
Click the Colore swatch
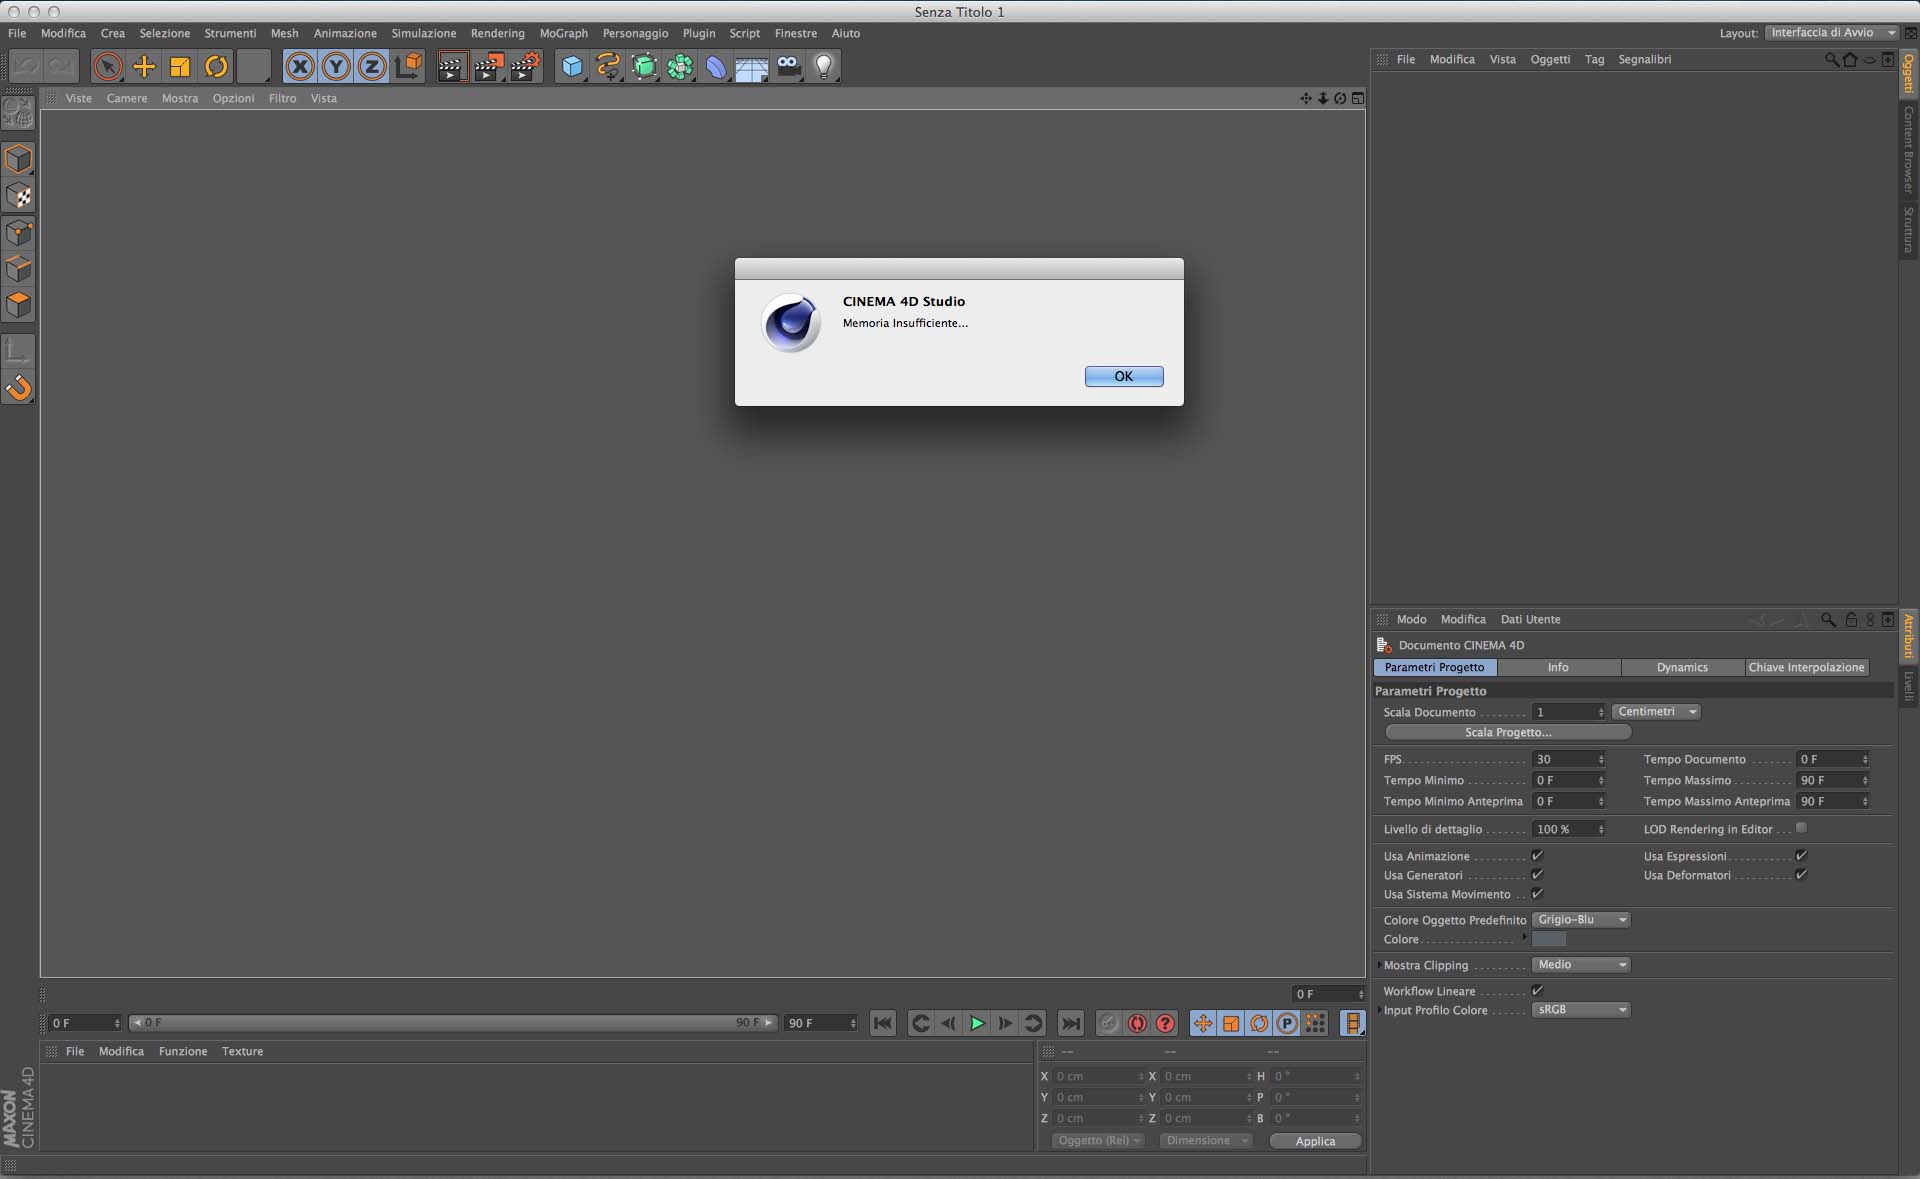point(1548,939)
